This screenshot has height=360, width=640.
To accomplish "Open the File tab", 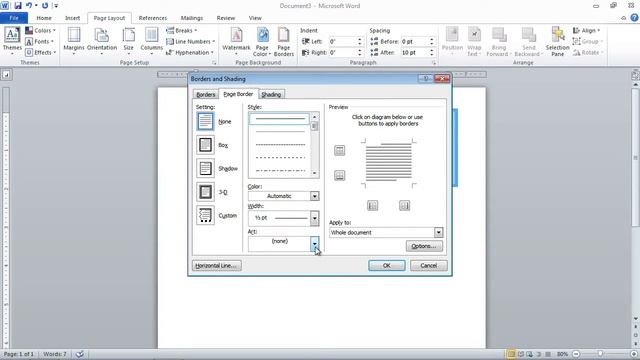I will pyautogui.click(x=14, y=18).
